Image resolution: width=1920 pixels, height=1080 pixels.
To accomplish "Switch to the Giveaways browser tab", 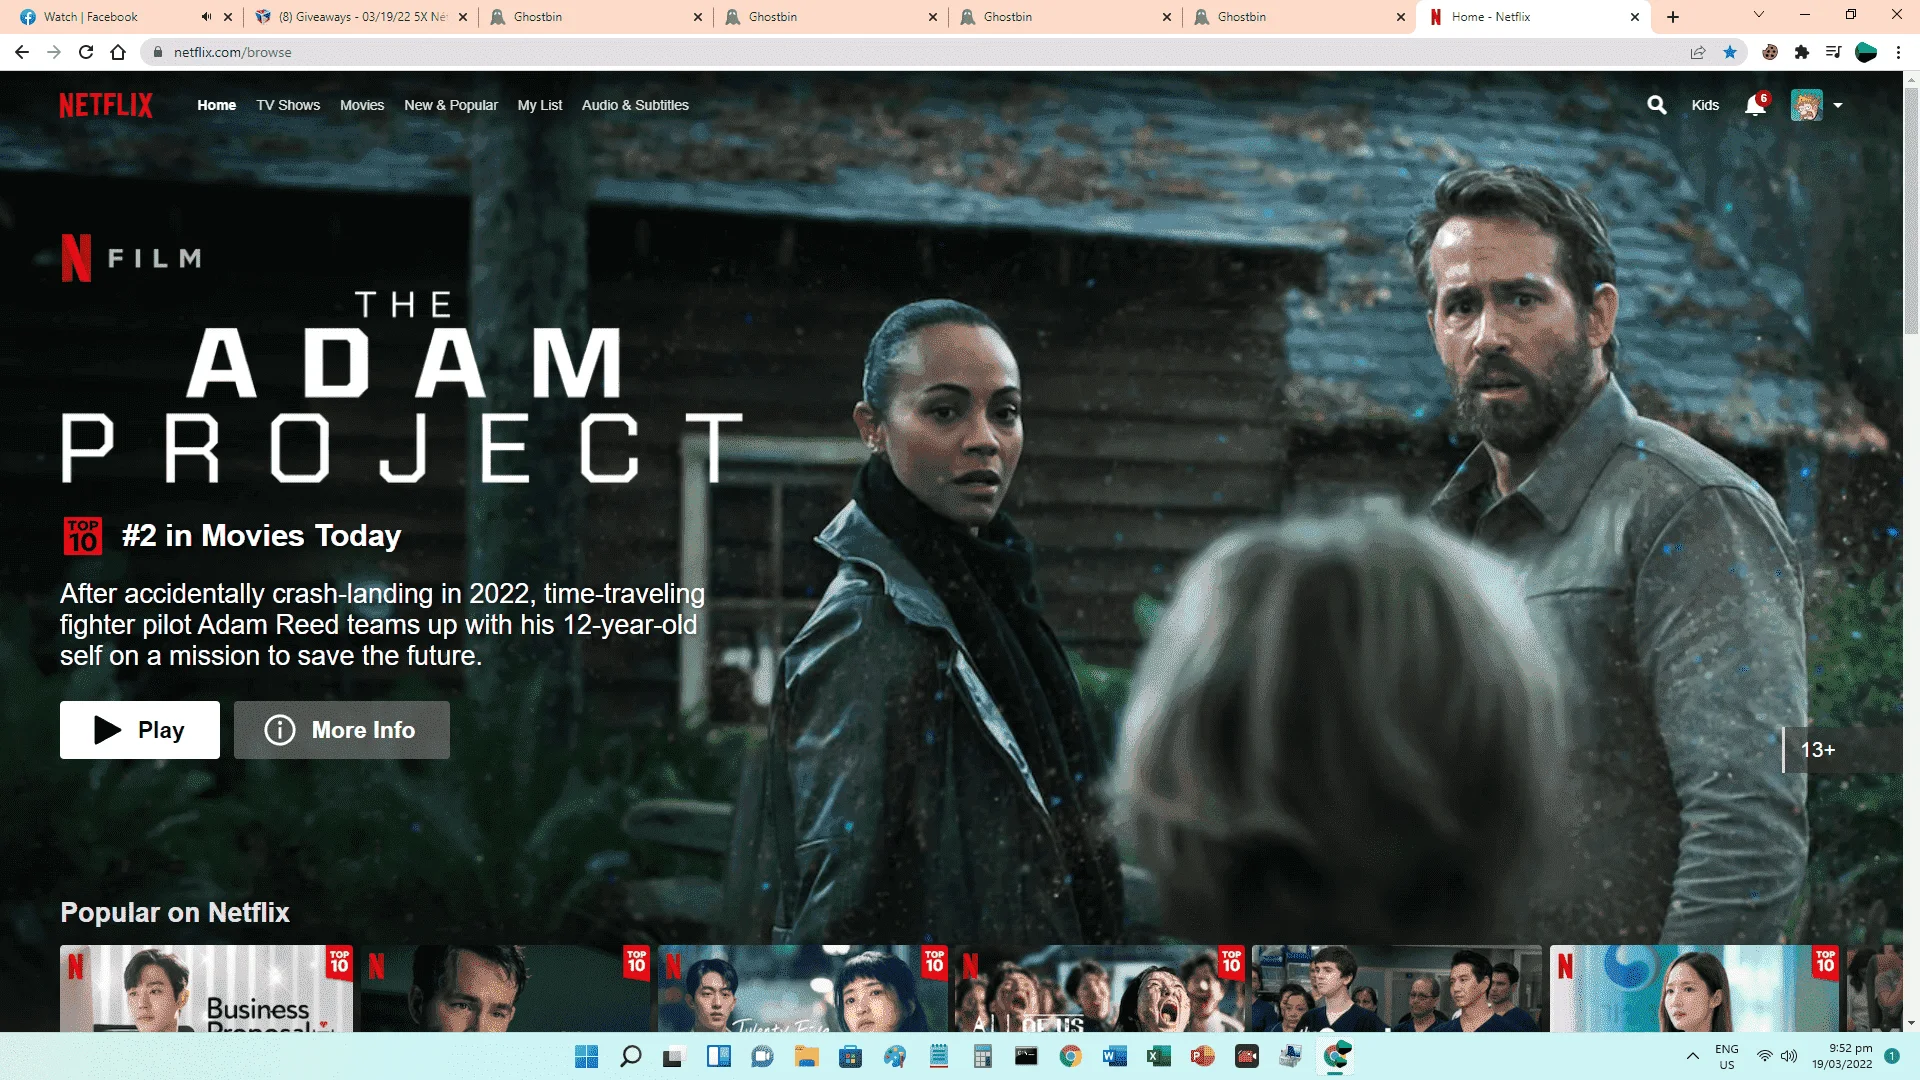I will click(x=359, y=17).
